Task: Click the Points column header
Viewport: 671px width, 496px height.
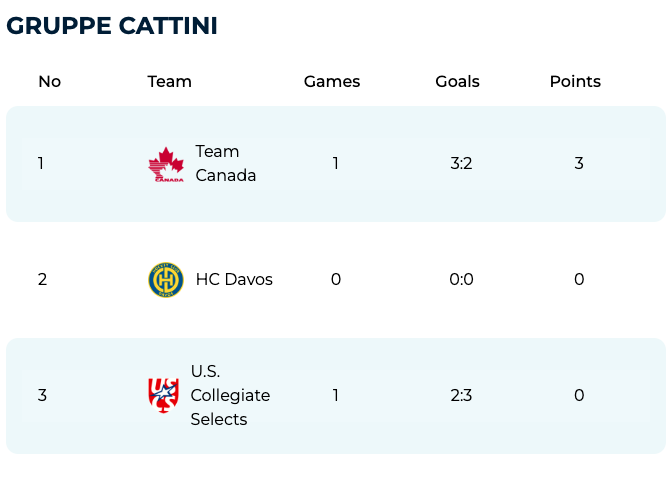Action: tap(575, 82)
